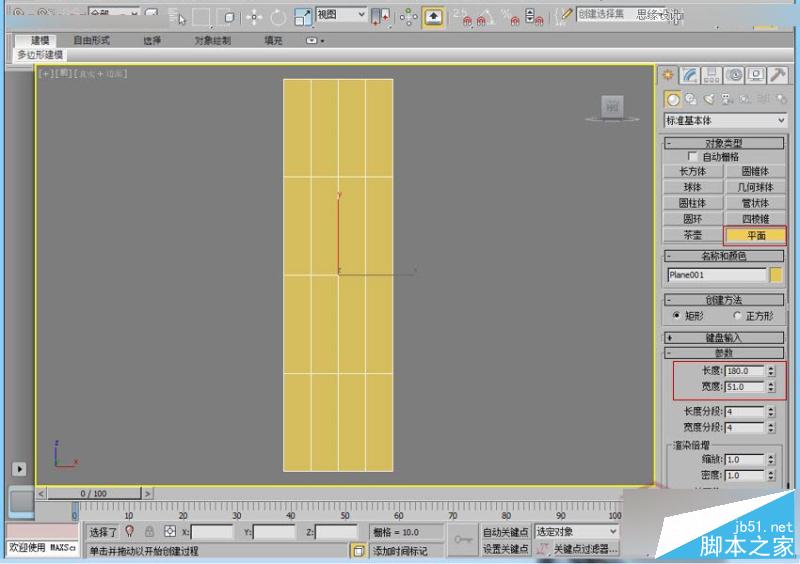This screenshot has width=800, height=564.
Task: Toggle 自动关键点 auto key mode
Action: [505, 532]
